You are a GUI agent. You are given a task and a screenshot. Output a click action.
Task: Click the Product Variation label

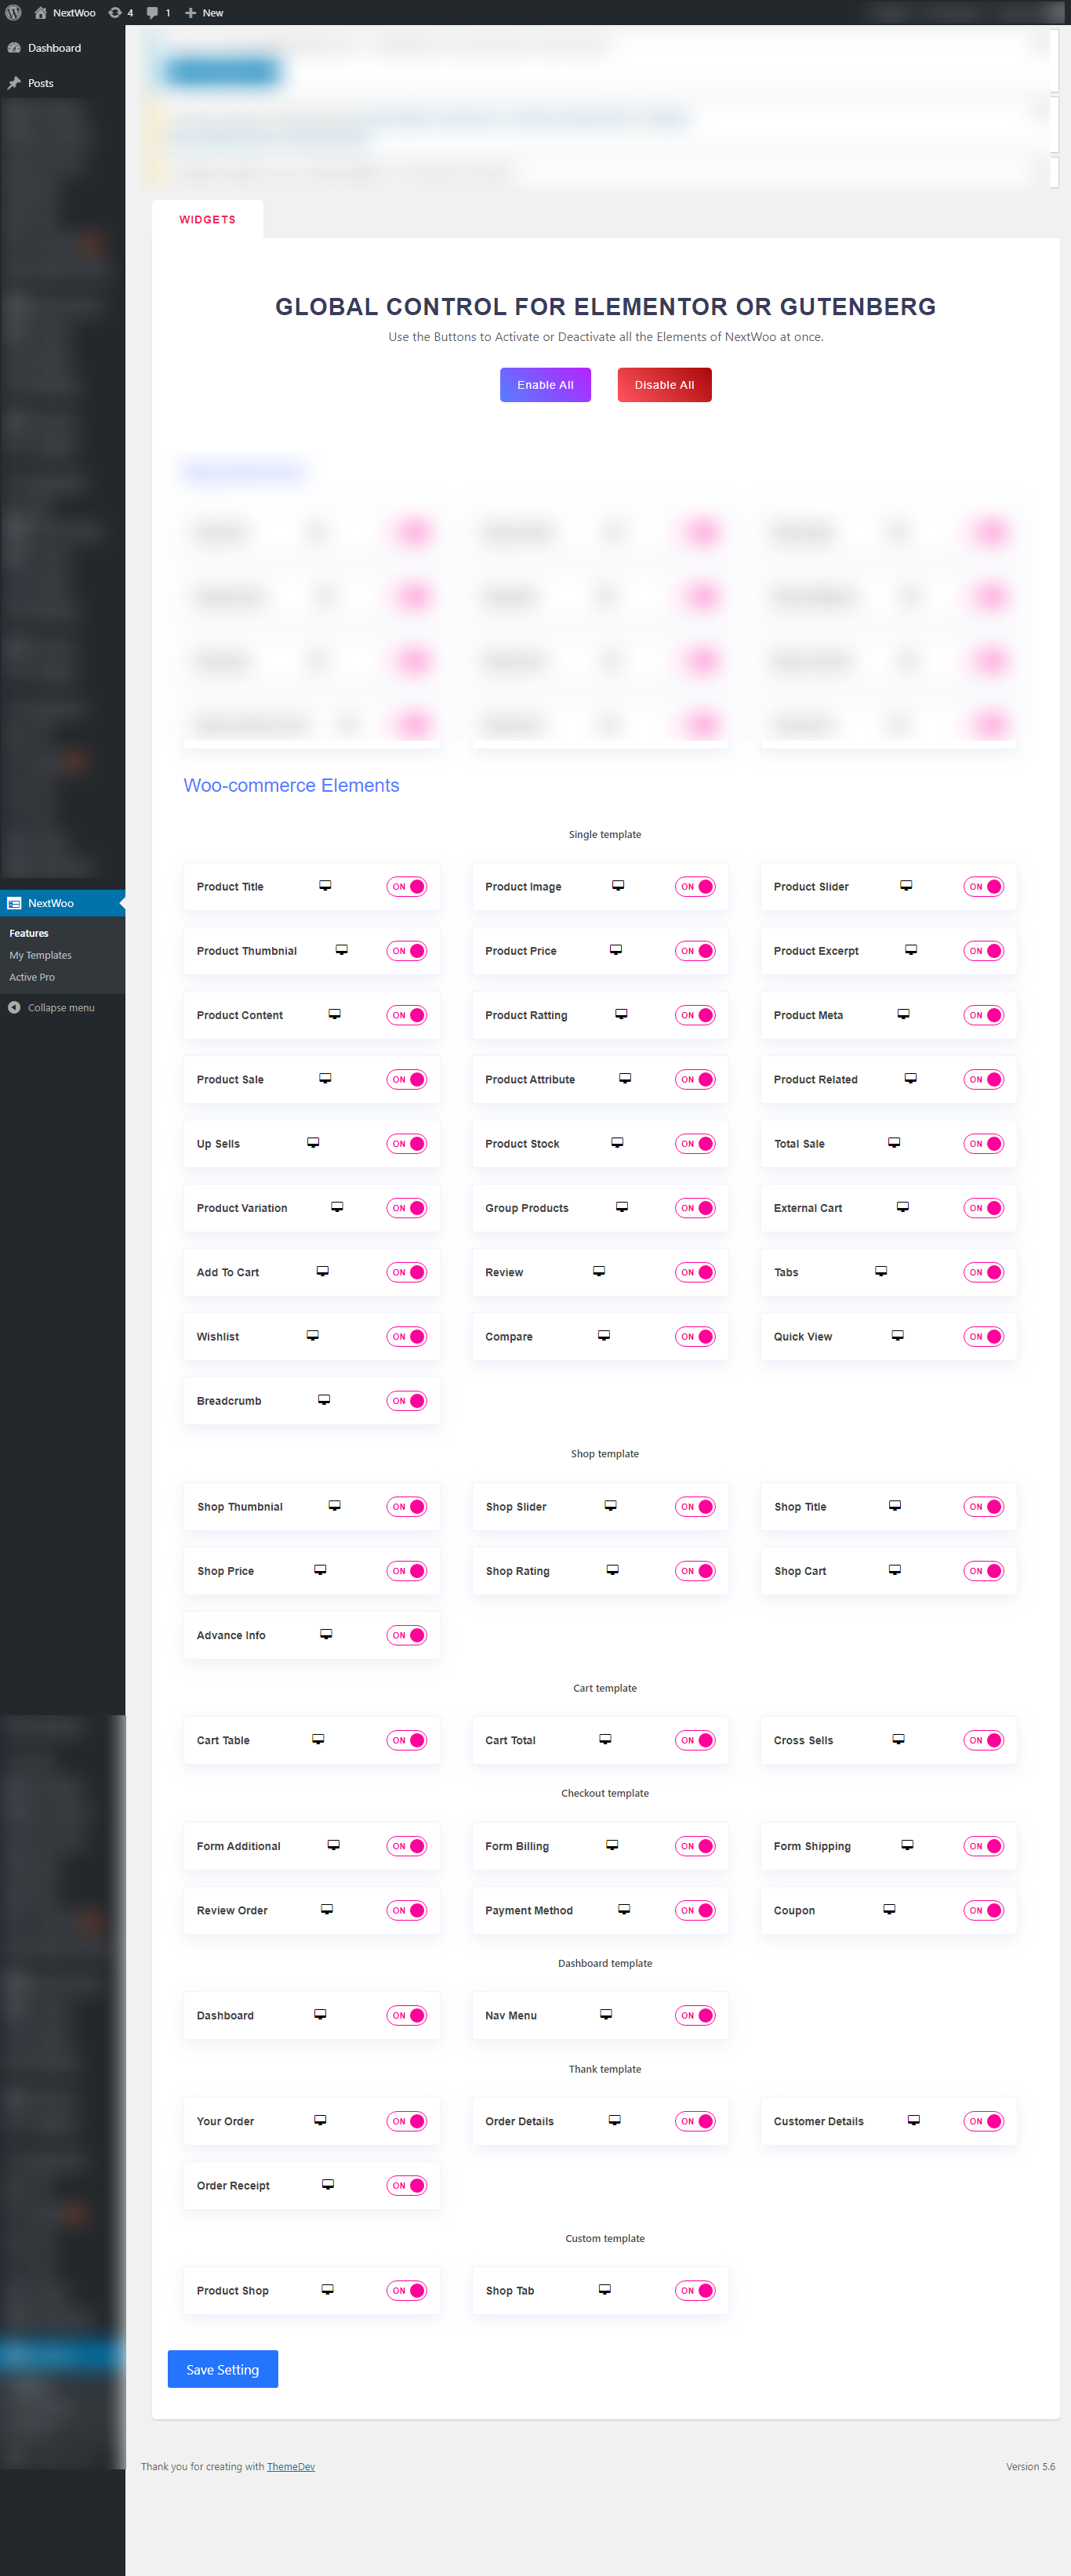(242, 1208)
